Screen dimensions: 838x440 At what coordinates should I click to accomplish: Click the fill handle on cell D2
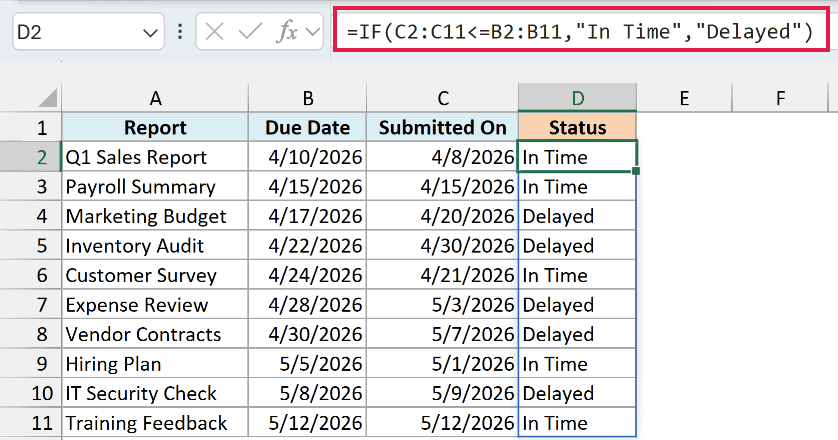point(635,171)
